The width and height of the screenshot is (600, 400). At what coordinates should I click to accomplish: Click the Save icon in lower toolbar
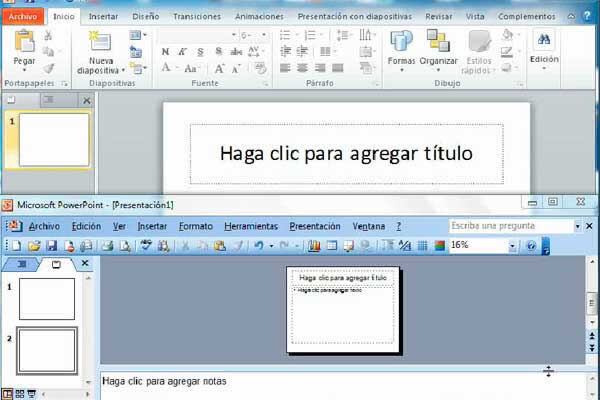tap(51, 245)
